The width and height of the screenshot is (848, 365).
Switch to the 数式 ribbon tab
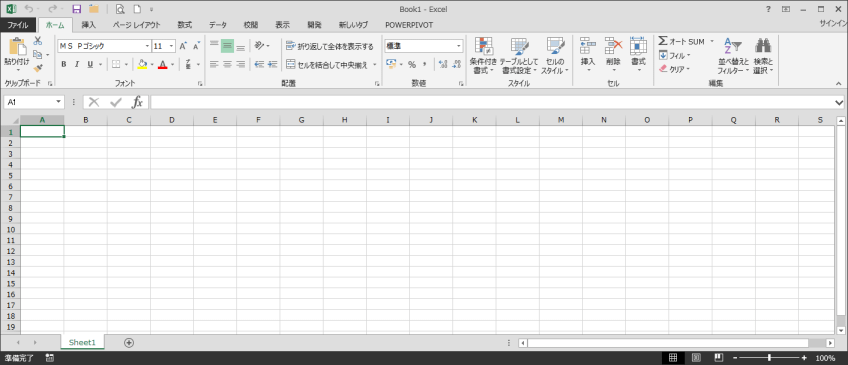click(x=184, y=25)
